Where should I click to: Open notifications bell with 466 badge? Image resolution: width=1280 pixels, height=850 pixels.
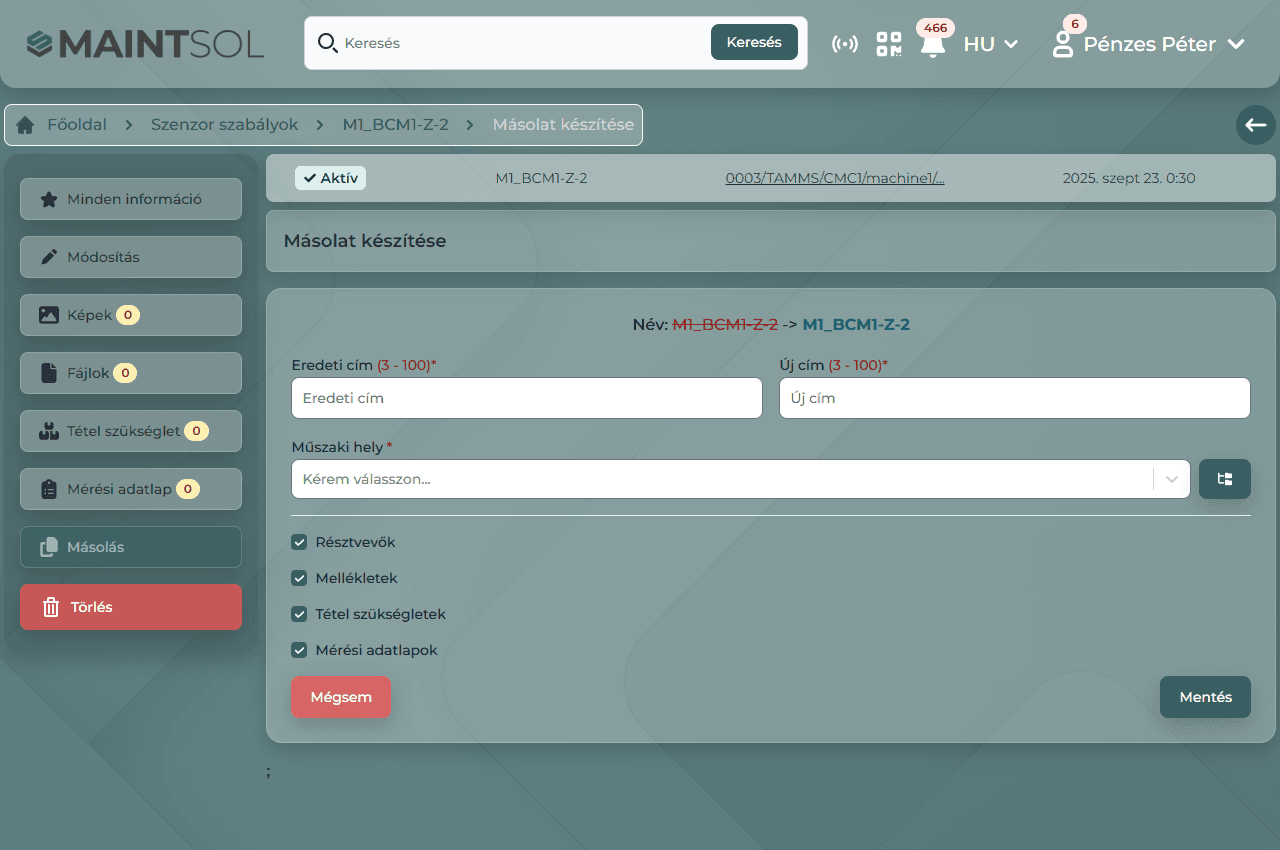tap(933, 44)
